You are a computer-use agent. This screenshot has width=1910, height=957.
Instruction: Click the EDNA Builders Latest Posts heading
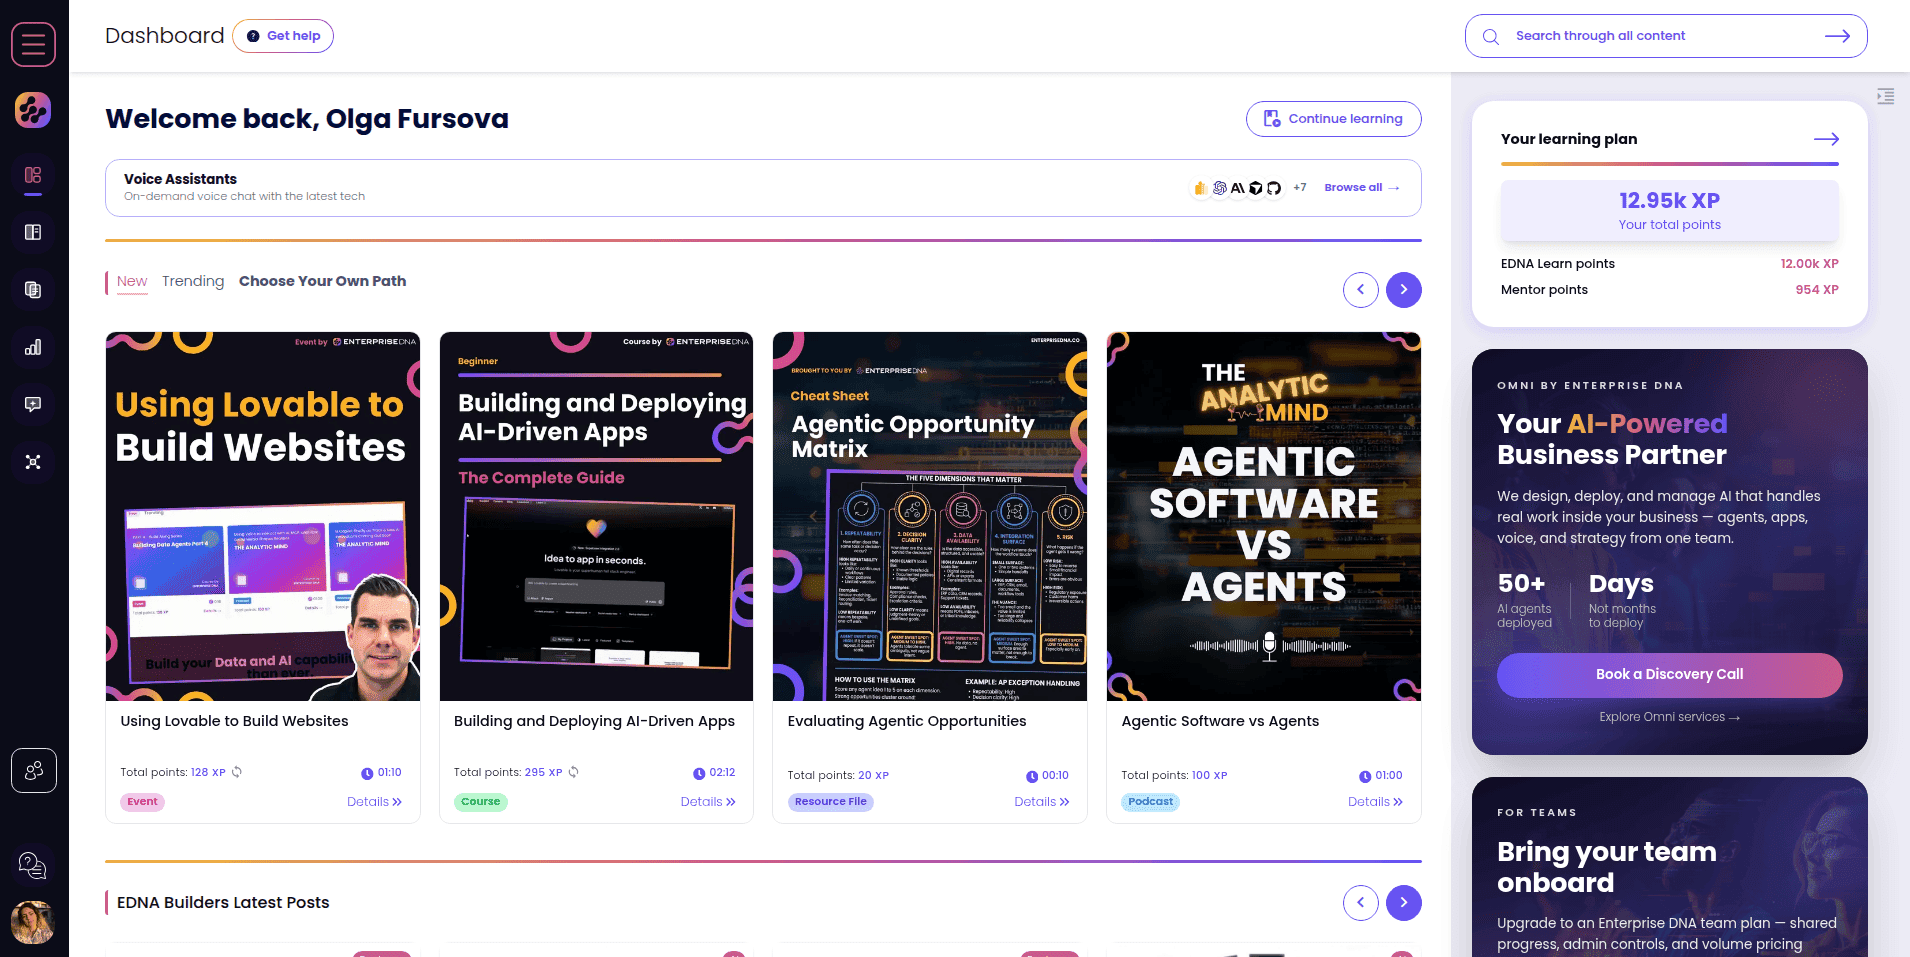pos(223,903)
